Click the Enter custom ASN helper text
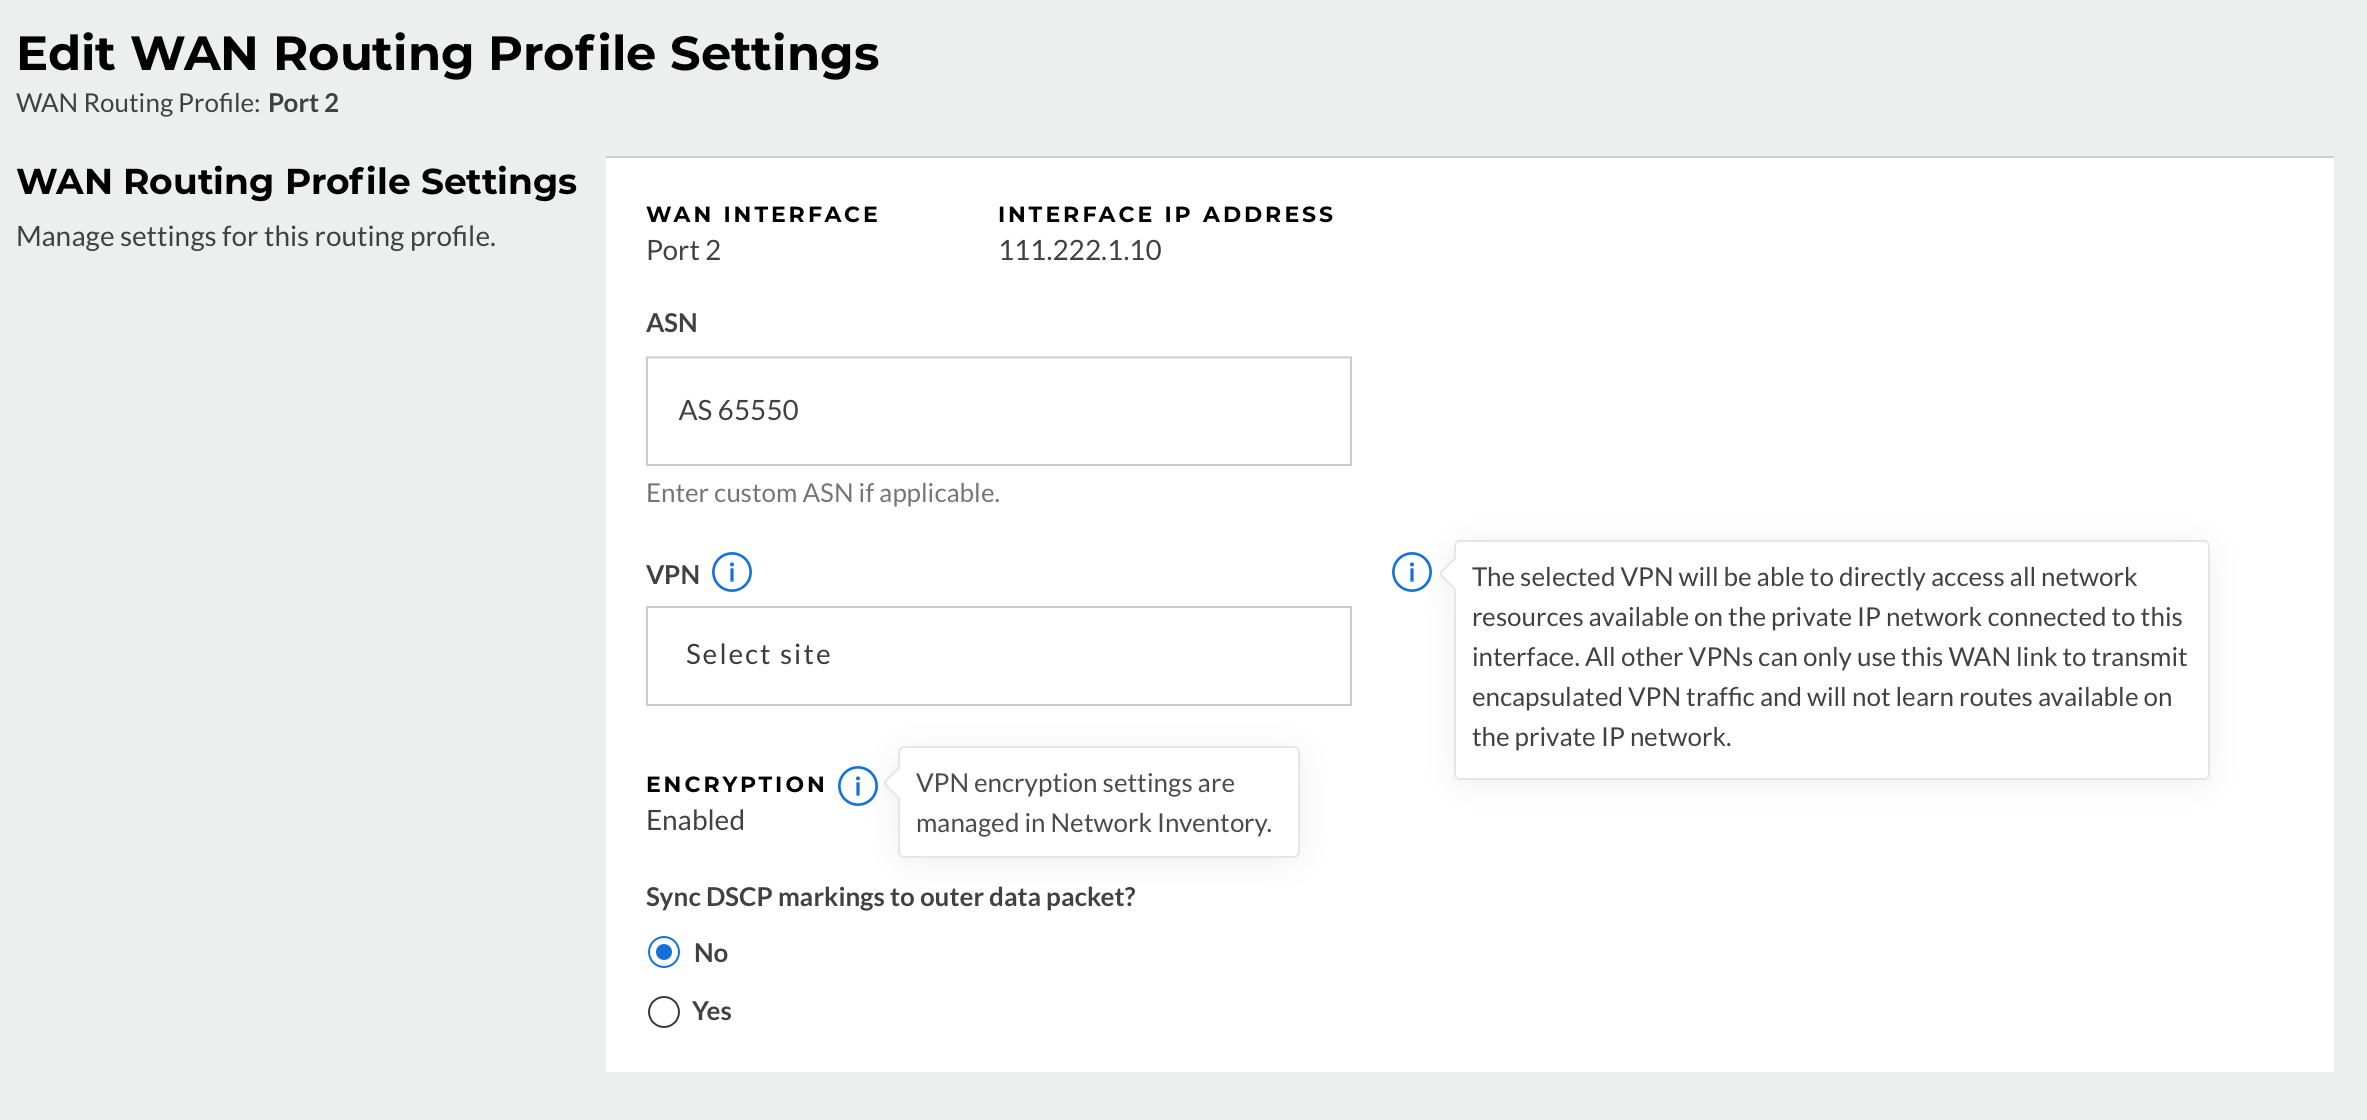This screenshot has height=1120, width=2367. (x=822, y=493)
